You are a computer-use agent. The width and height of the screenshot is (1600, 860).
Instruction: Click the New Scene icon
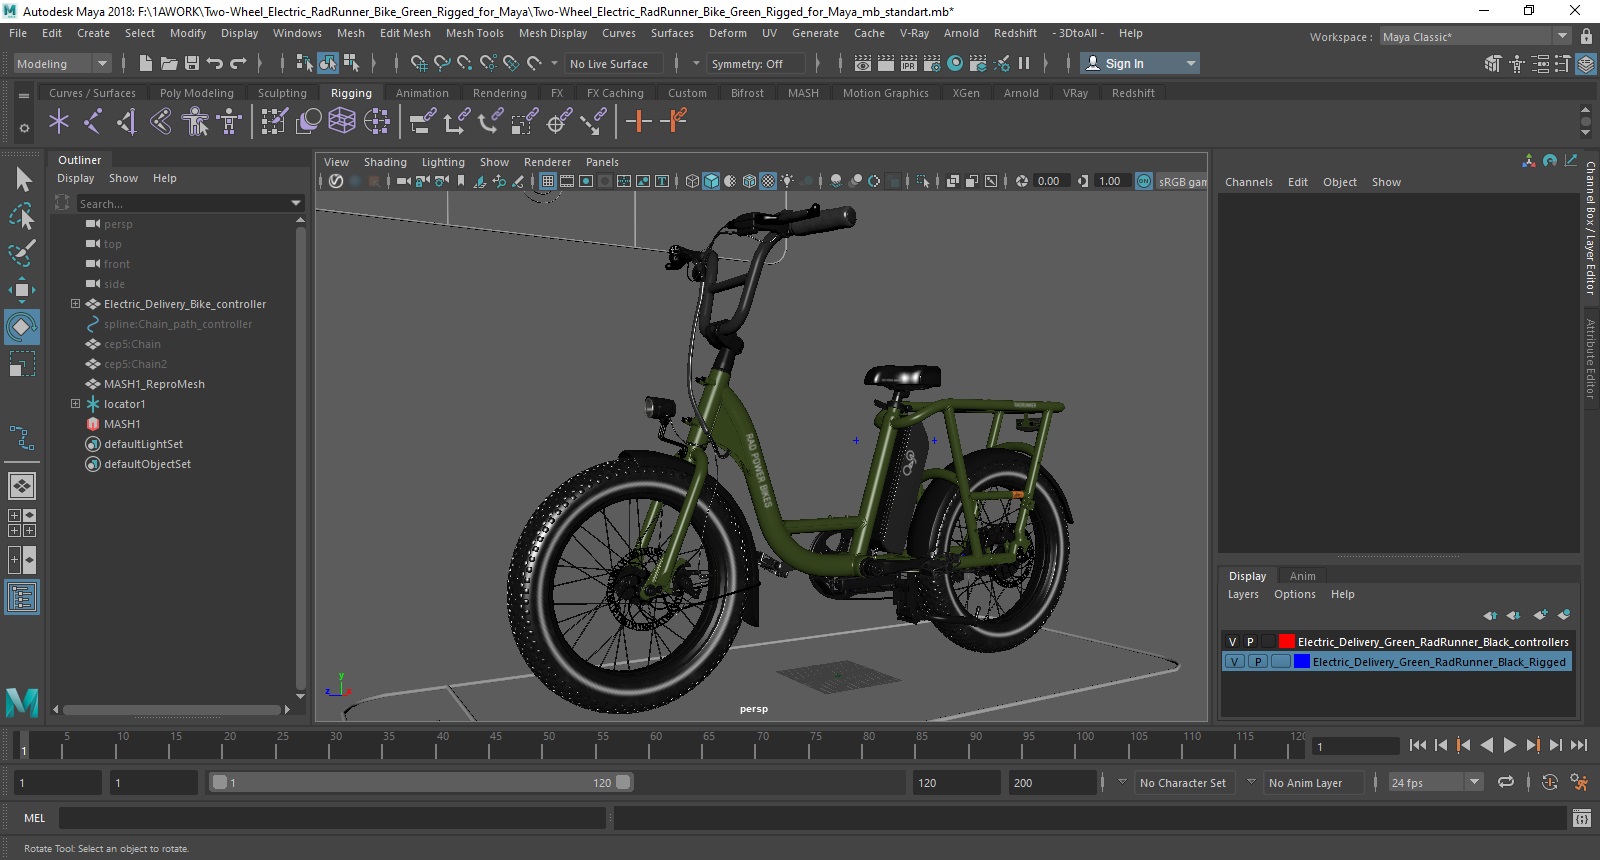[x=146, y=63]
